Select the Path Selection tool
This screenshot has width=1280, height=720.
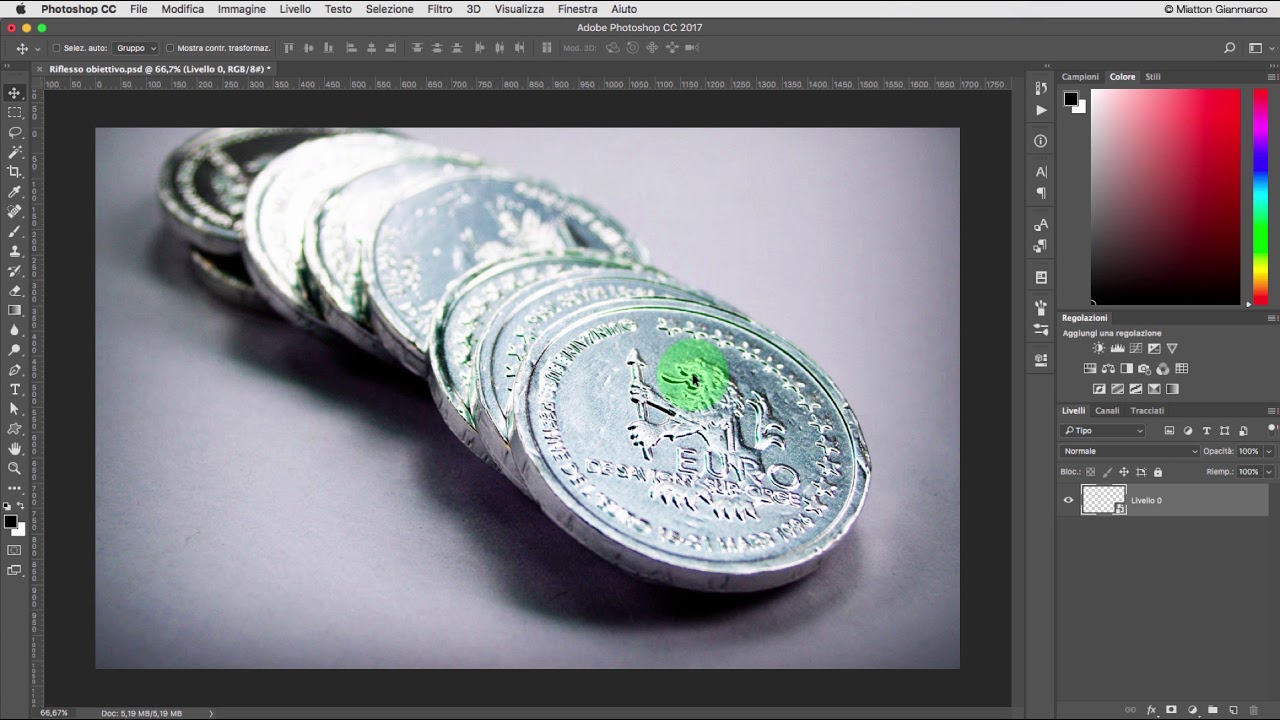coord(14,409)
